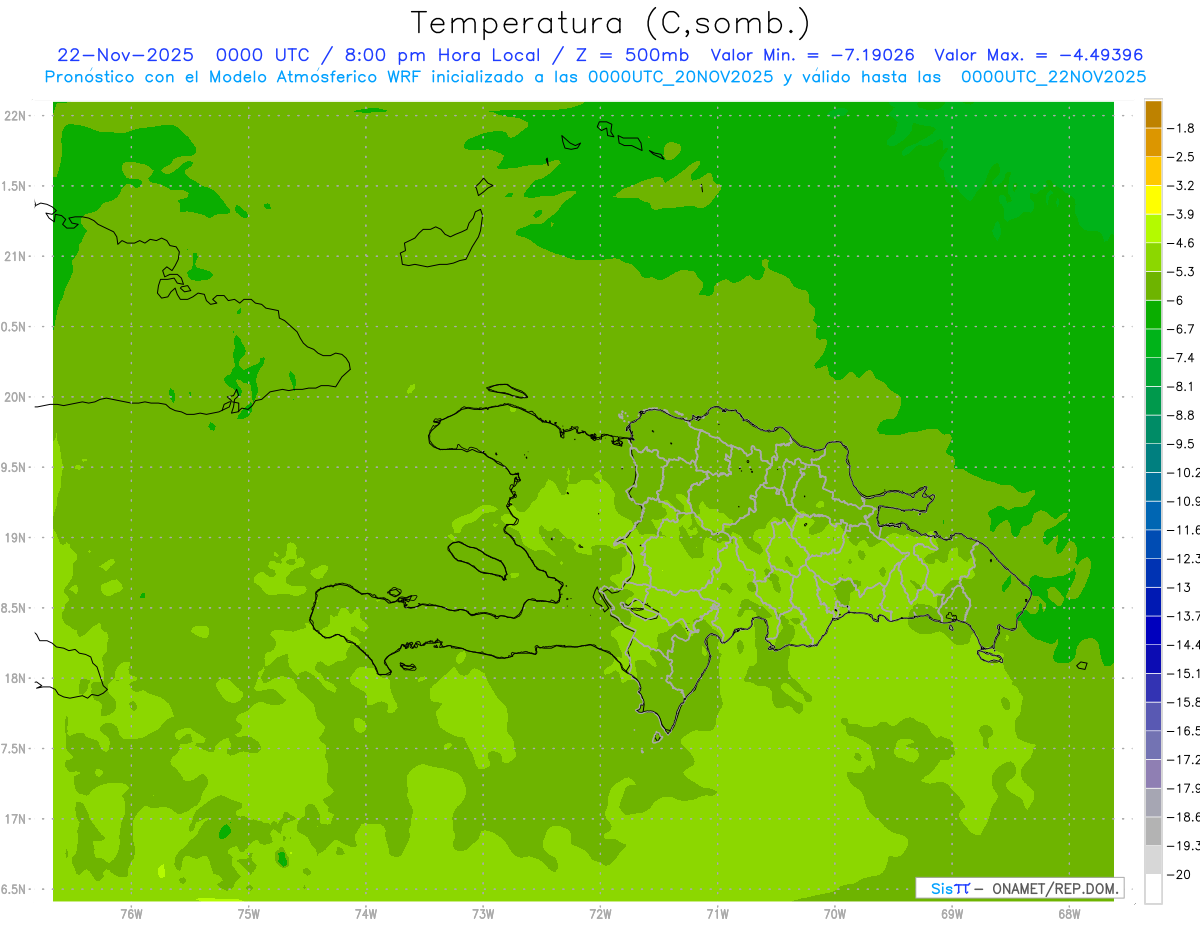The height and width of the screenshot is (927, 1200).
Task: Click the 68W longitude axis label
Action: [x=1069, y=913]
